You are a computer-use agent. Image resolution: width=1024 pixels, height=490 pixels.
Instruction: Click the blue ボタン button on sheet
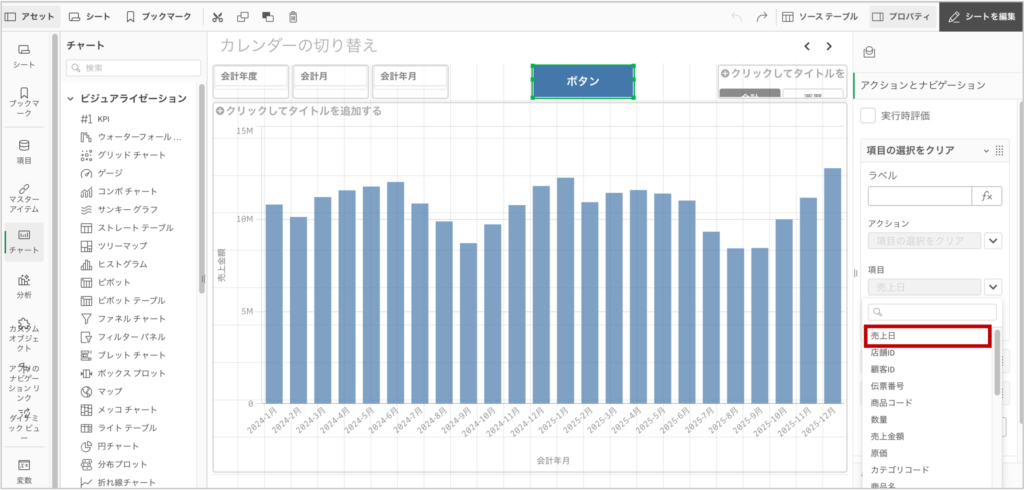coord(583,81)
